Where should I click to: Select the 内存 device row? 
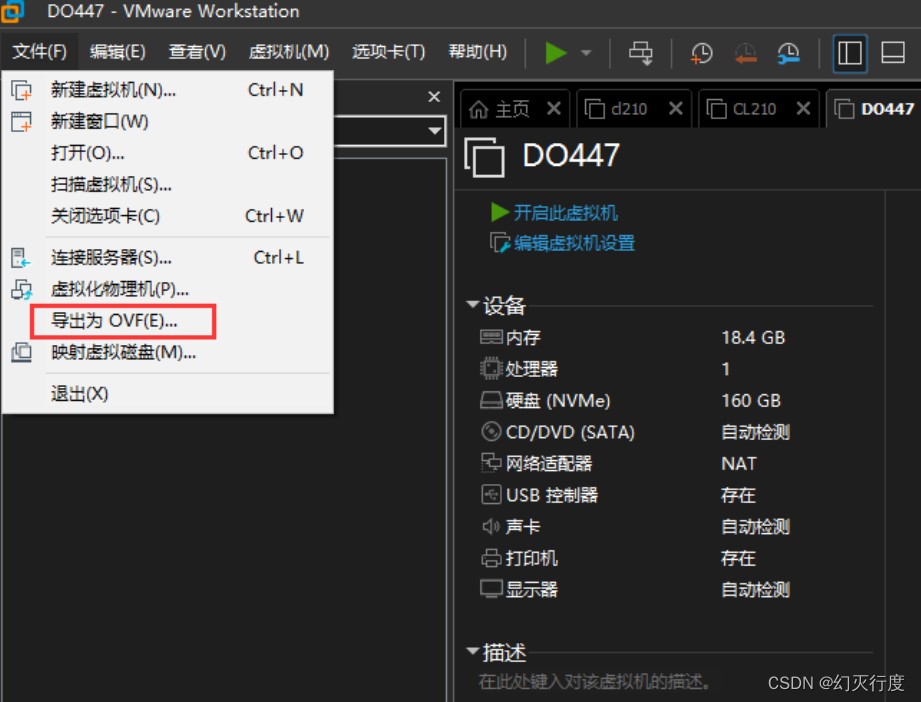coord(675,337)
